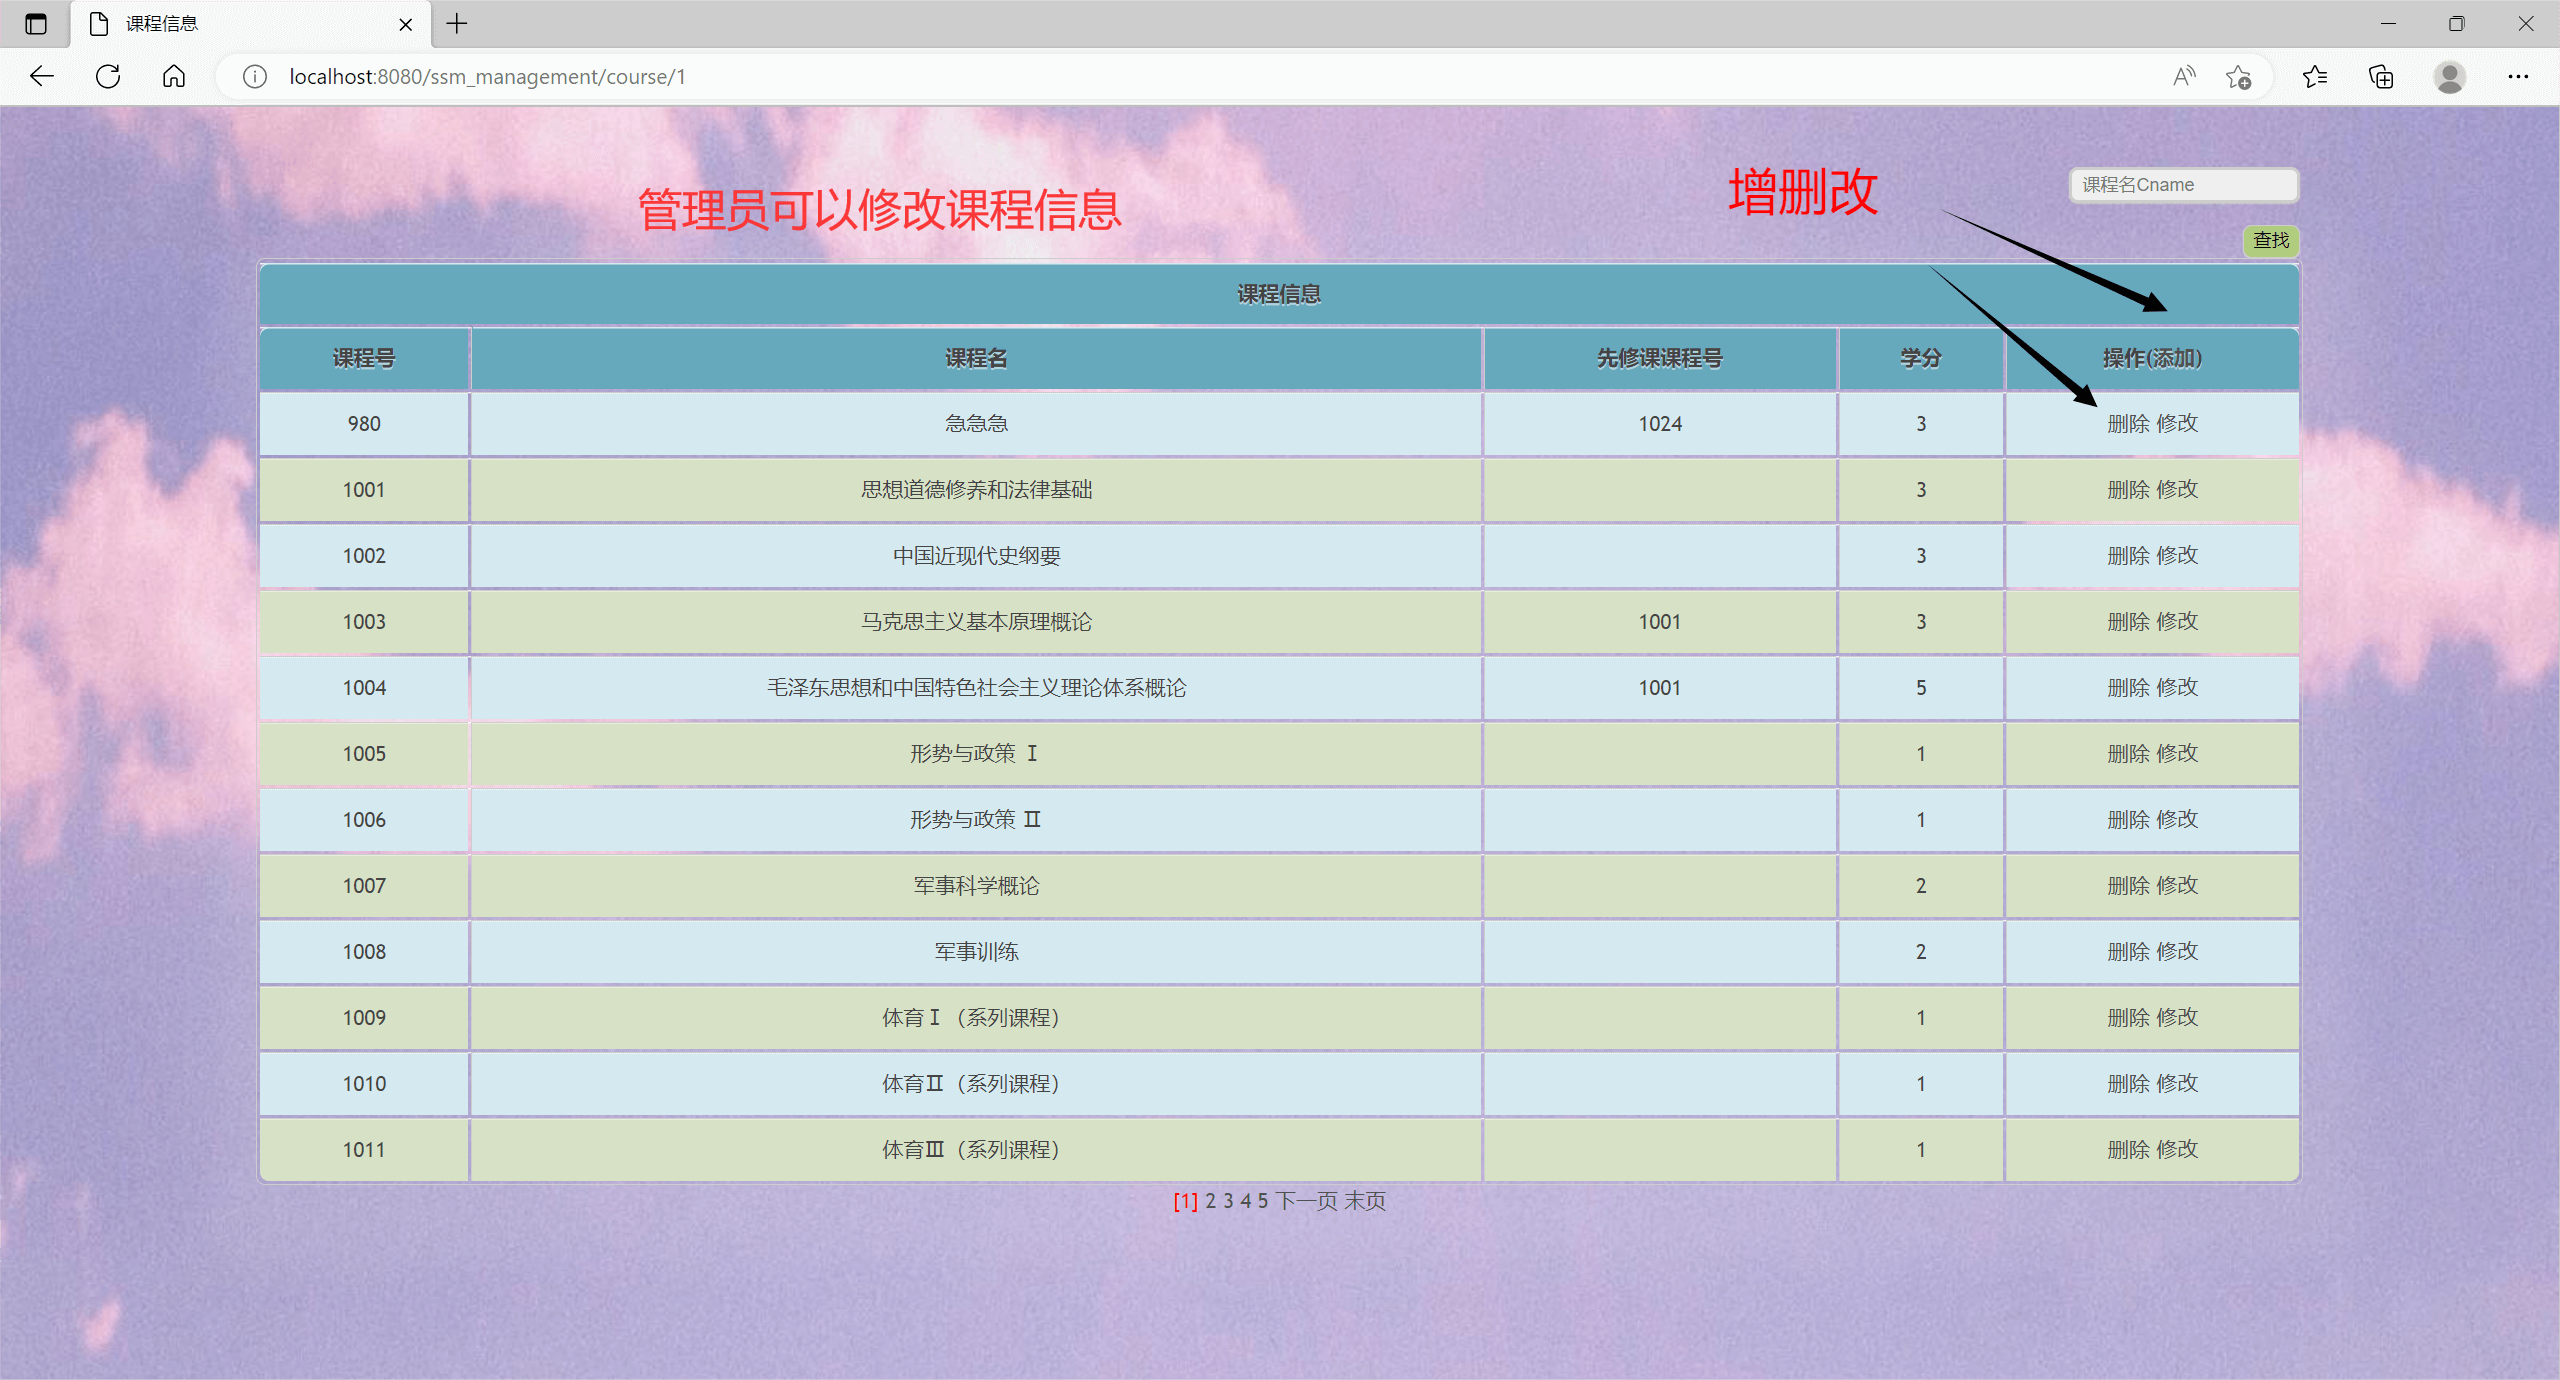Click the 查找 search button
This screenshot has width=2560, height=1380.
(x=2270, y=240)
